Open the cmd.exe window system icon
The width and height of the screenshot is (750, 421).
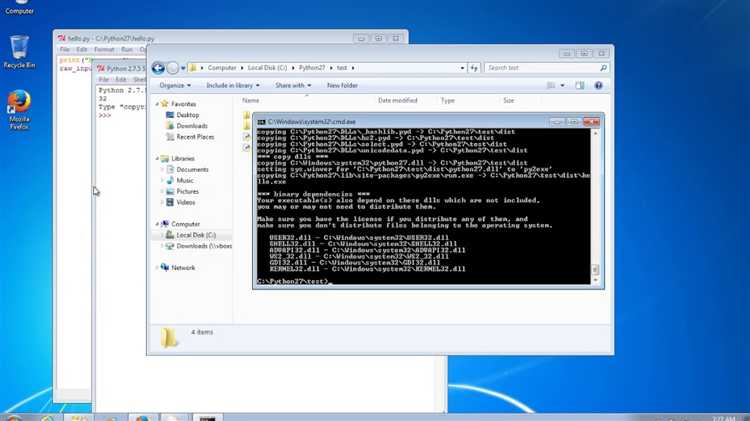pyautogui.click(x=261, y=121)
